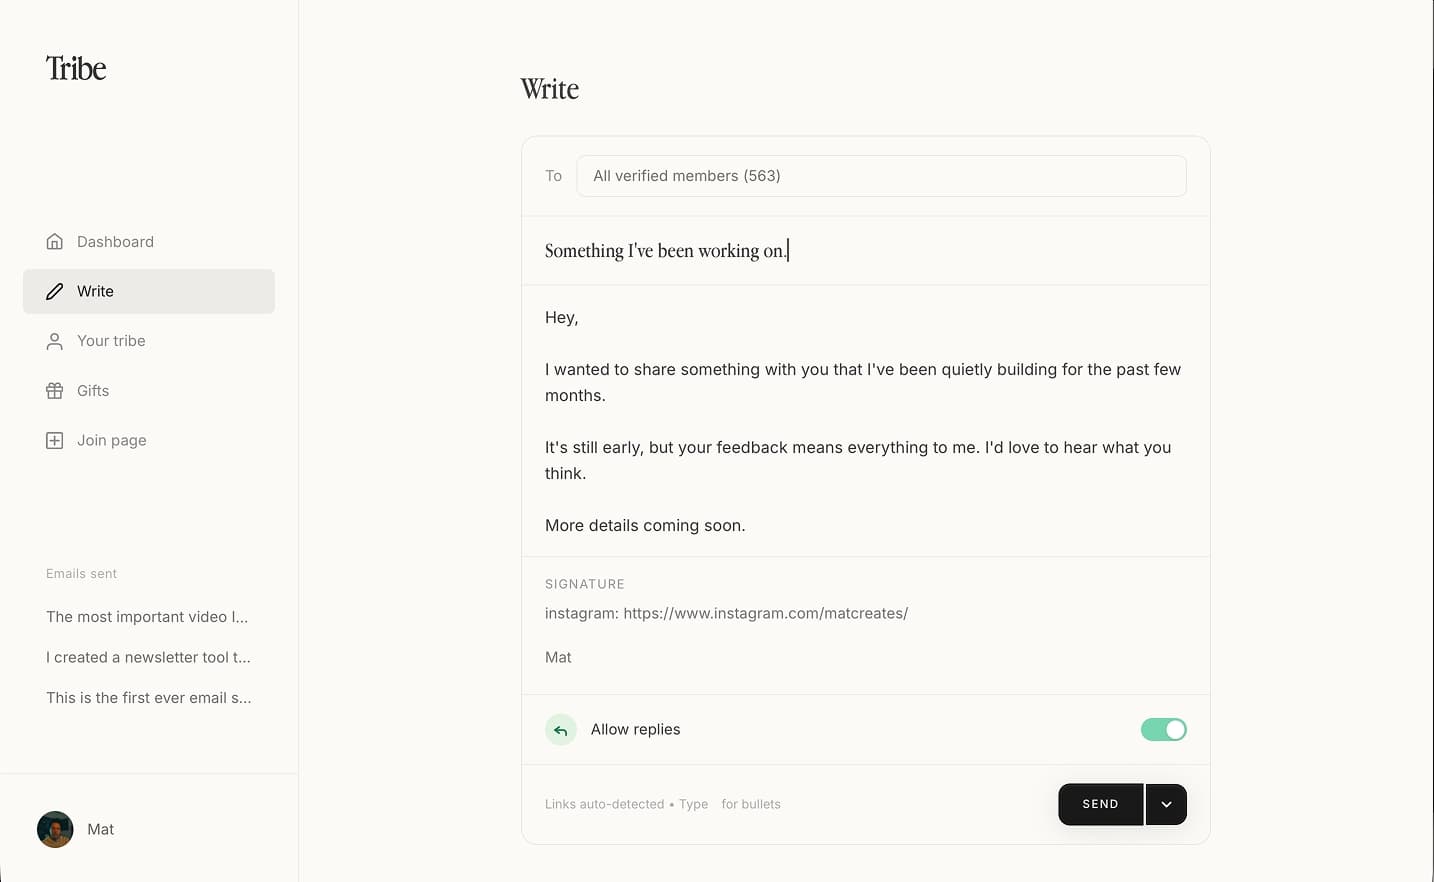Screen dimensions: 1434x882
Task: Choose Your tribe in the navigation menu
Action: click(111, 340)
